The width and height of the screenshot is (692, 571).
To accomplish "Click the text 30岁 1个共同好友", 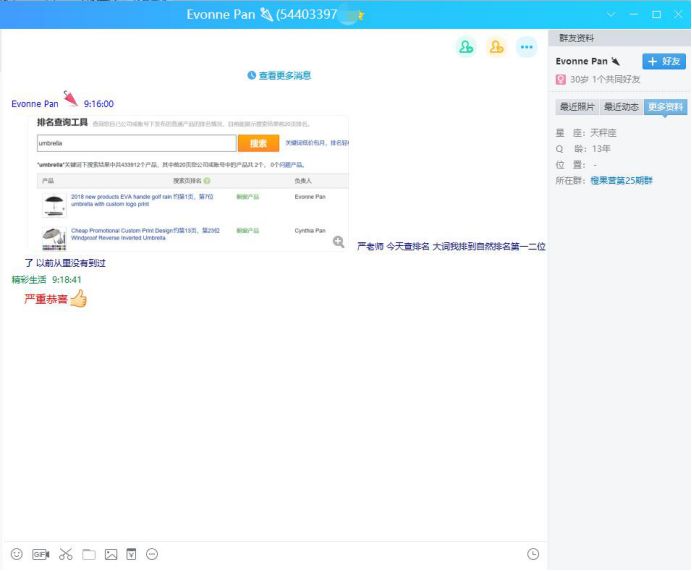I will tap(605, 79).
